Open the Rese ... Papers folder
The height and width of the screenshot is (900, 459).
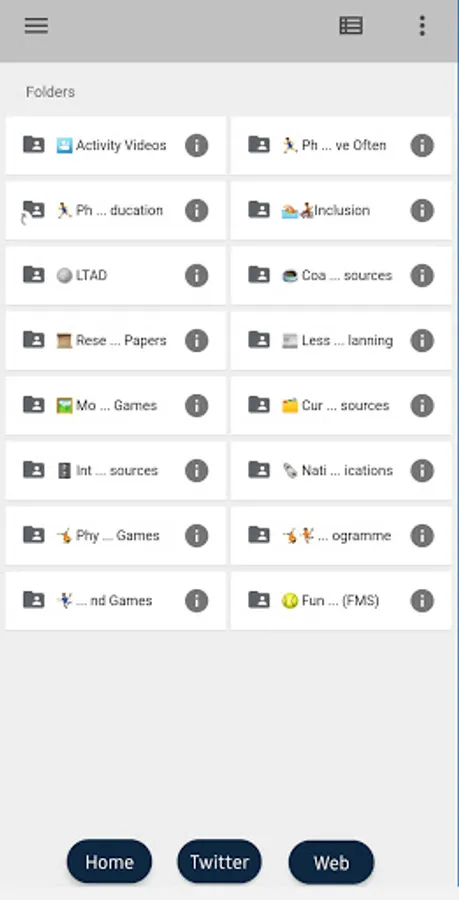[x=116, y=340]
